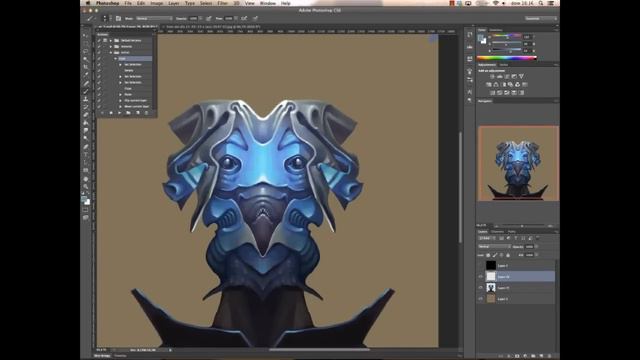640x360 pixels.
Task: Click the Vibrance adjustment icon
Action: [x=521, y=76]
